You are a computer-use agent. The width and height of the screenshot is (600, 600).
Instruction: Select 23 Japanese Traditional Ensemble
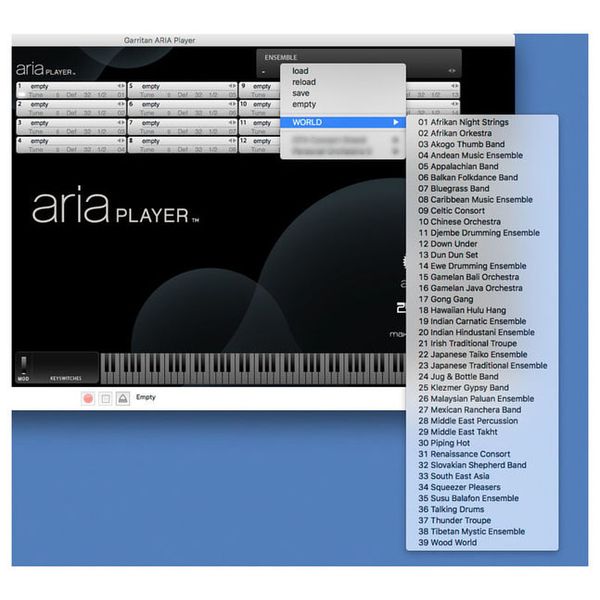tap(482, 366)
